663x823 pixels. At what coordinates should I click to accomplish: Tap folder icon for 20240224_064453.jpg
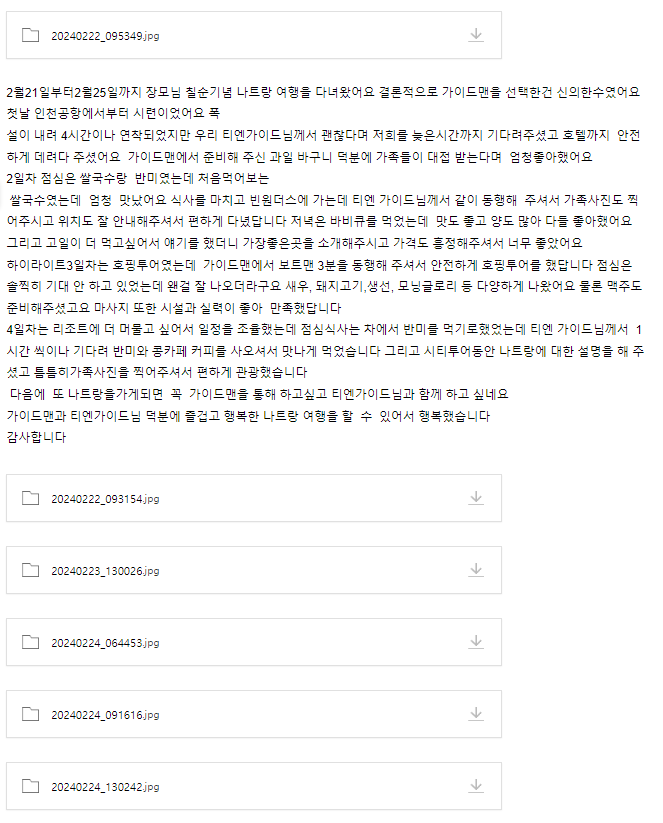30,642
